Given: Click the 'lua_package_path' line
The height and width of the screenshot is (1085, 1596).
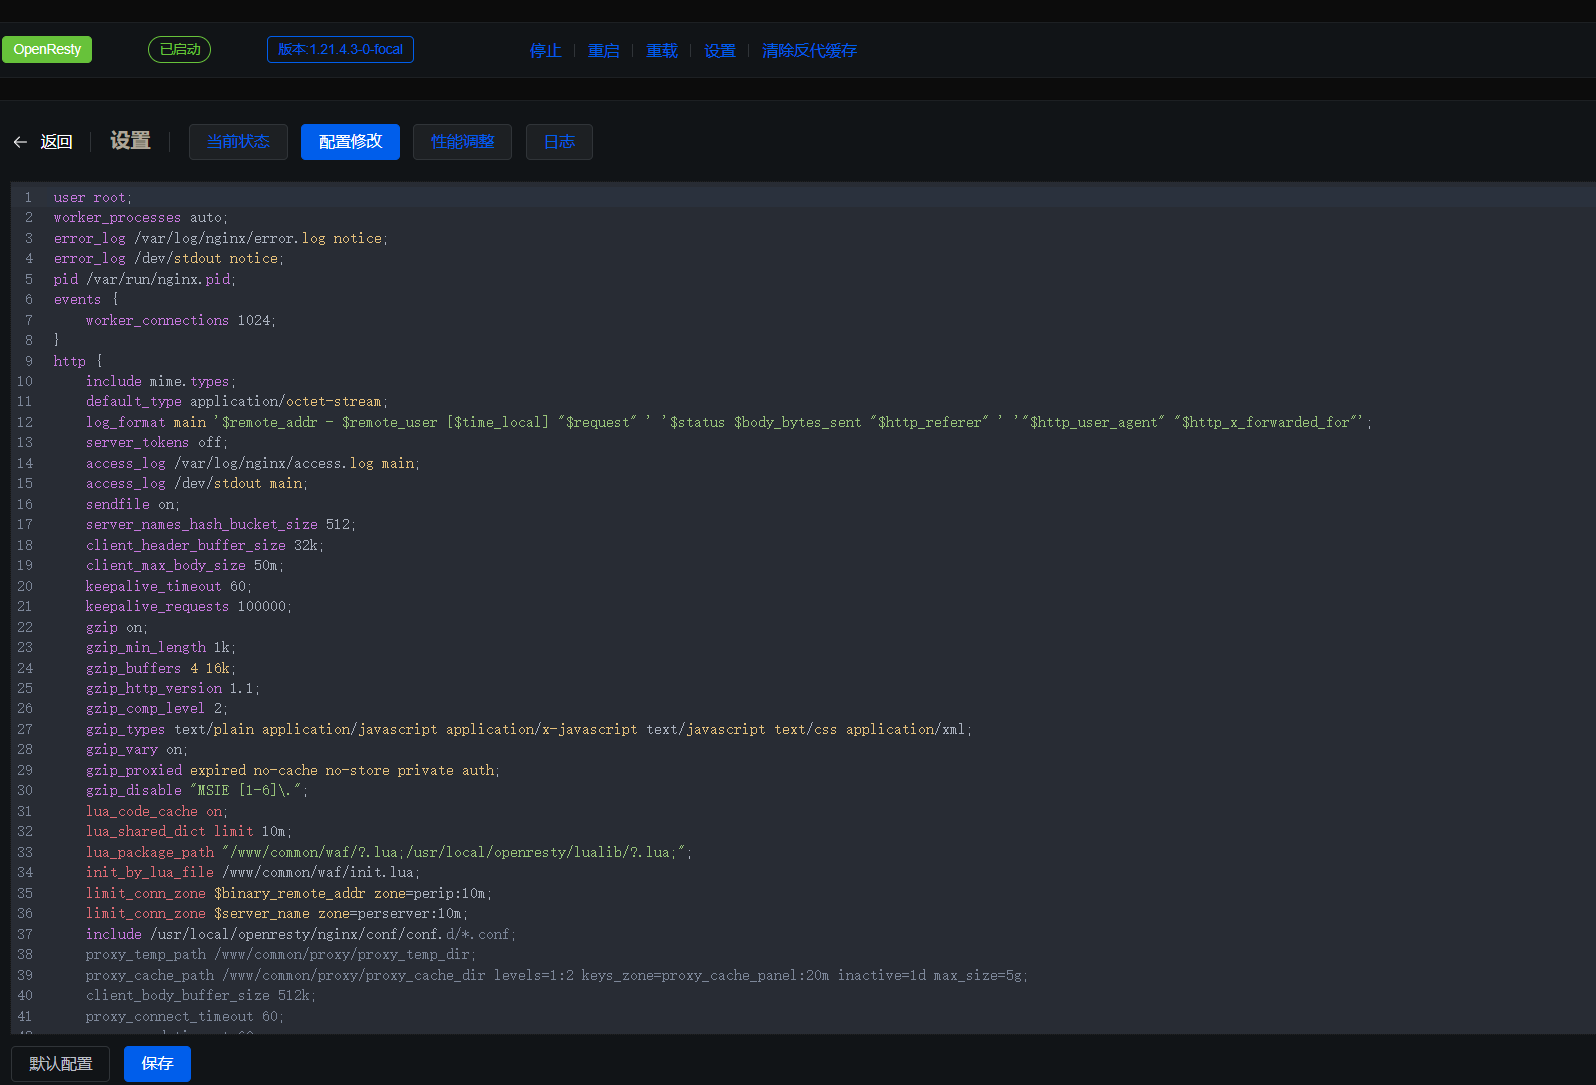Looking at the screenshot, I should coord(389,852).
